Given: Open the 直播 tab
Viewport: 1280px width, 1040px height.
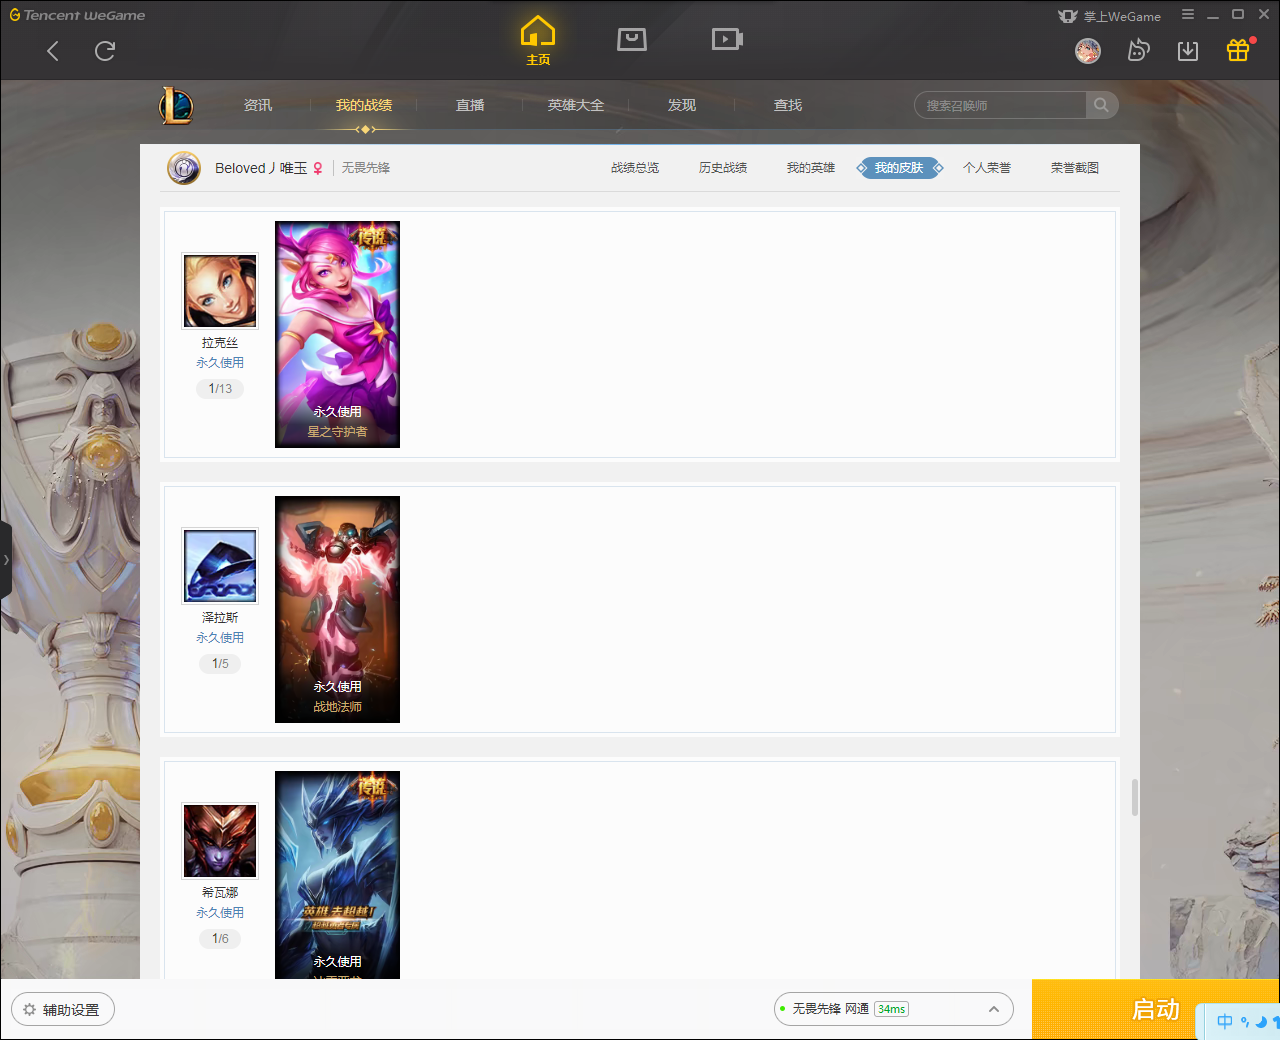Looking at the screenshot, I should 470,105.
